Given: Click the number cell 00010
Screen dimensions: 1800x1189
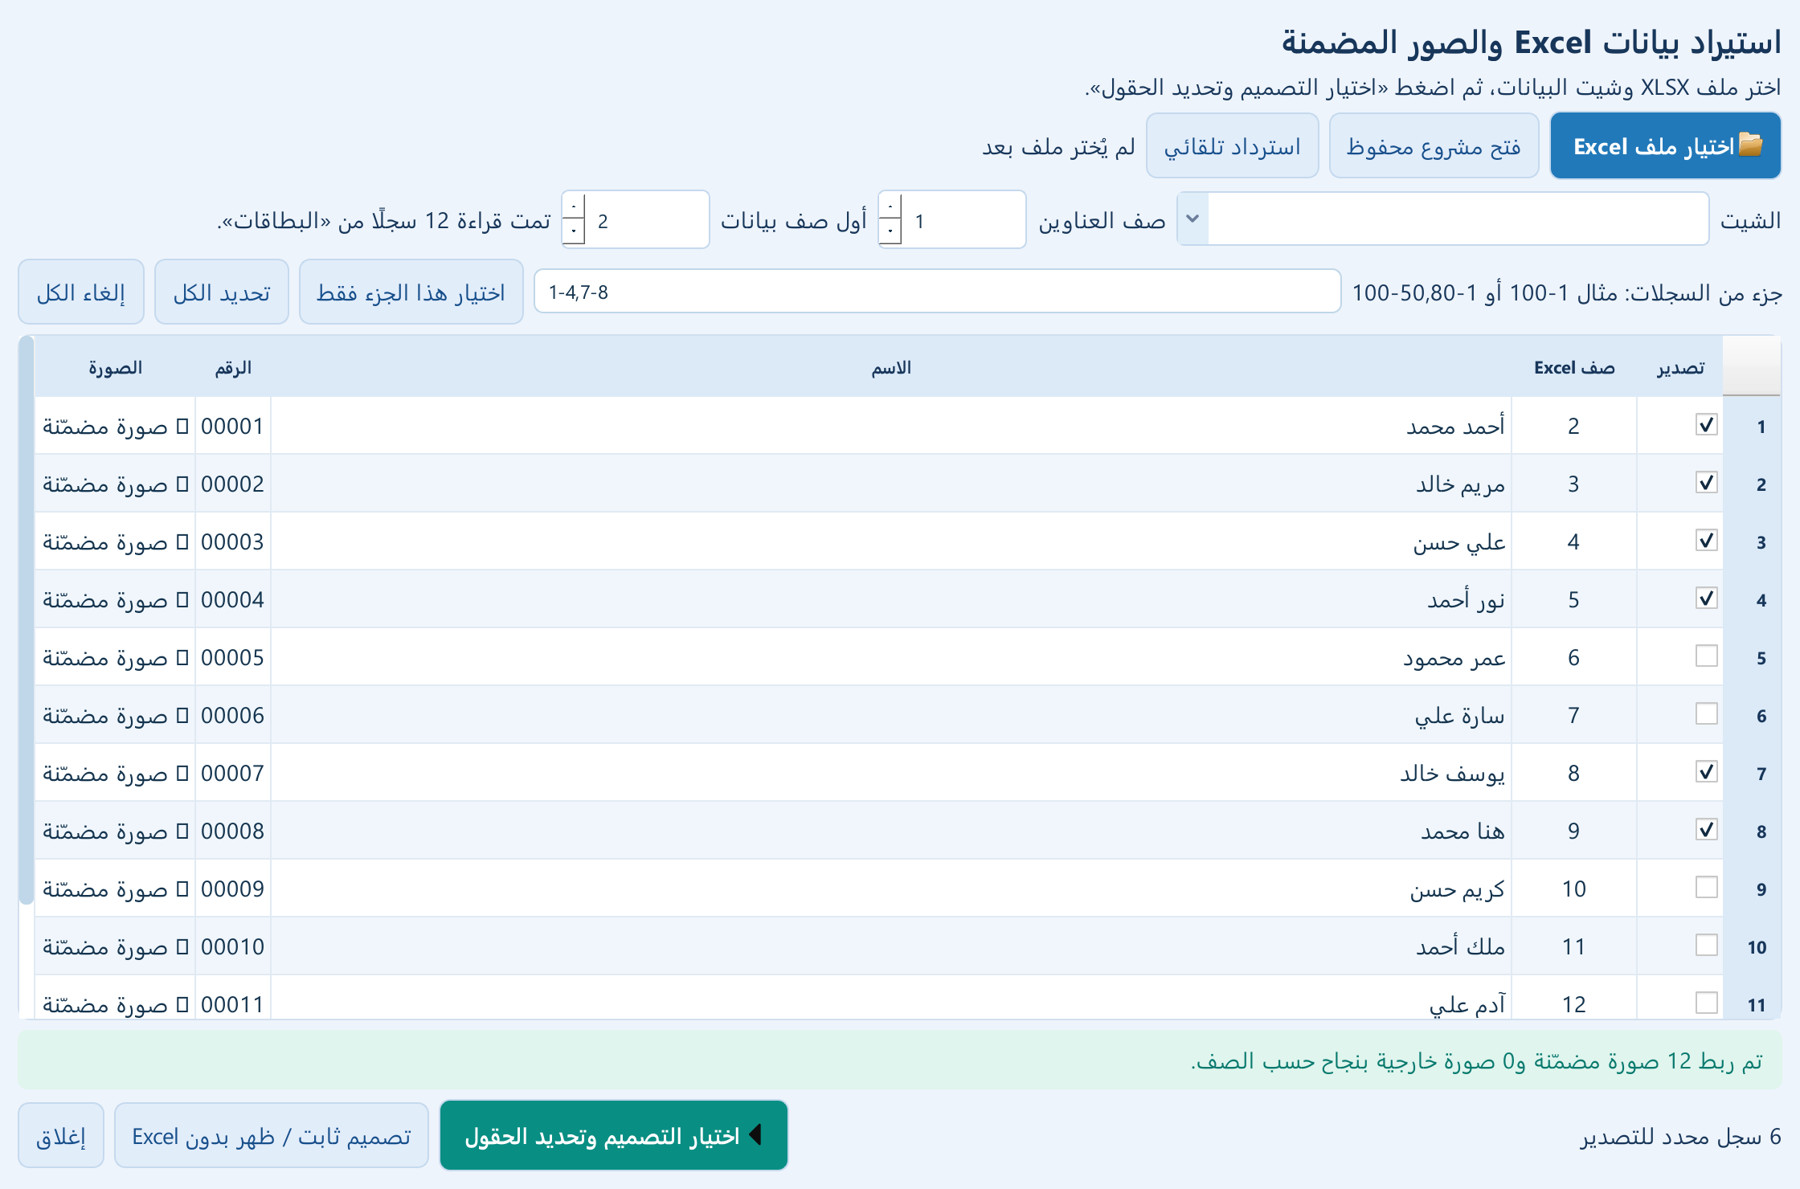Looking at the screenshot, I should (232, 946).
